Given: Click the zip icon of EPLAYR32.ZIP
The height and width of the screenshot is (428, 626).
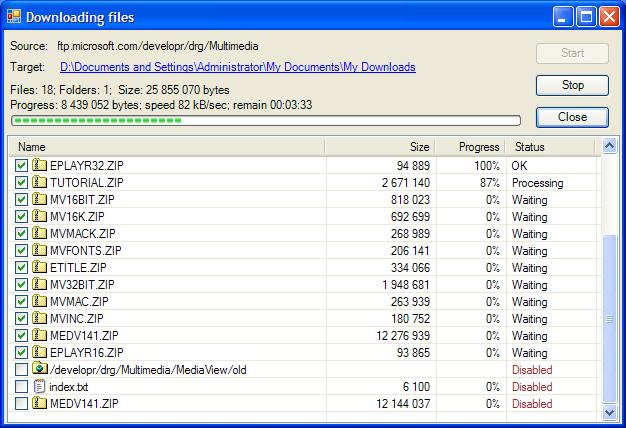Looking at the screenshot, I should coord(39,165).
